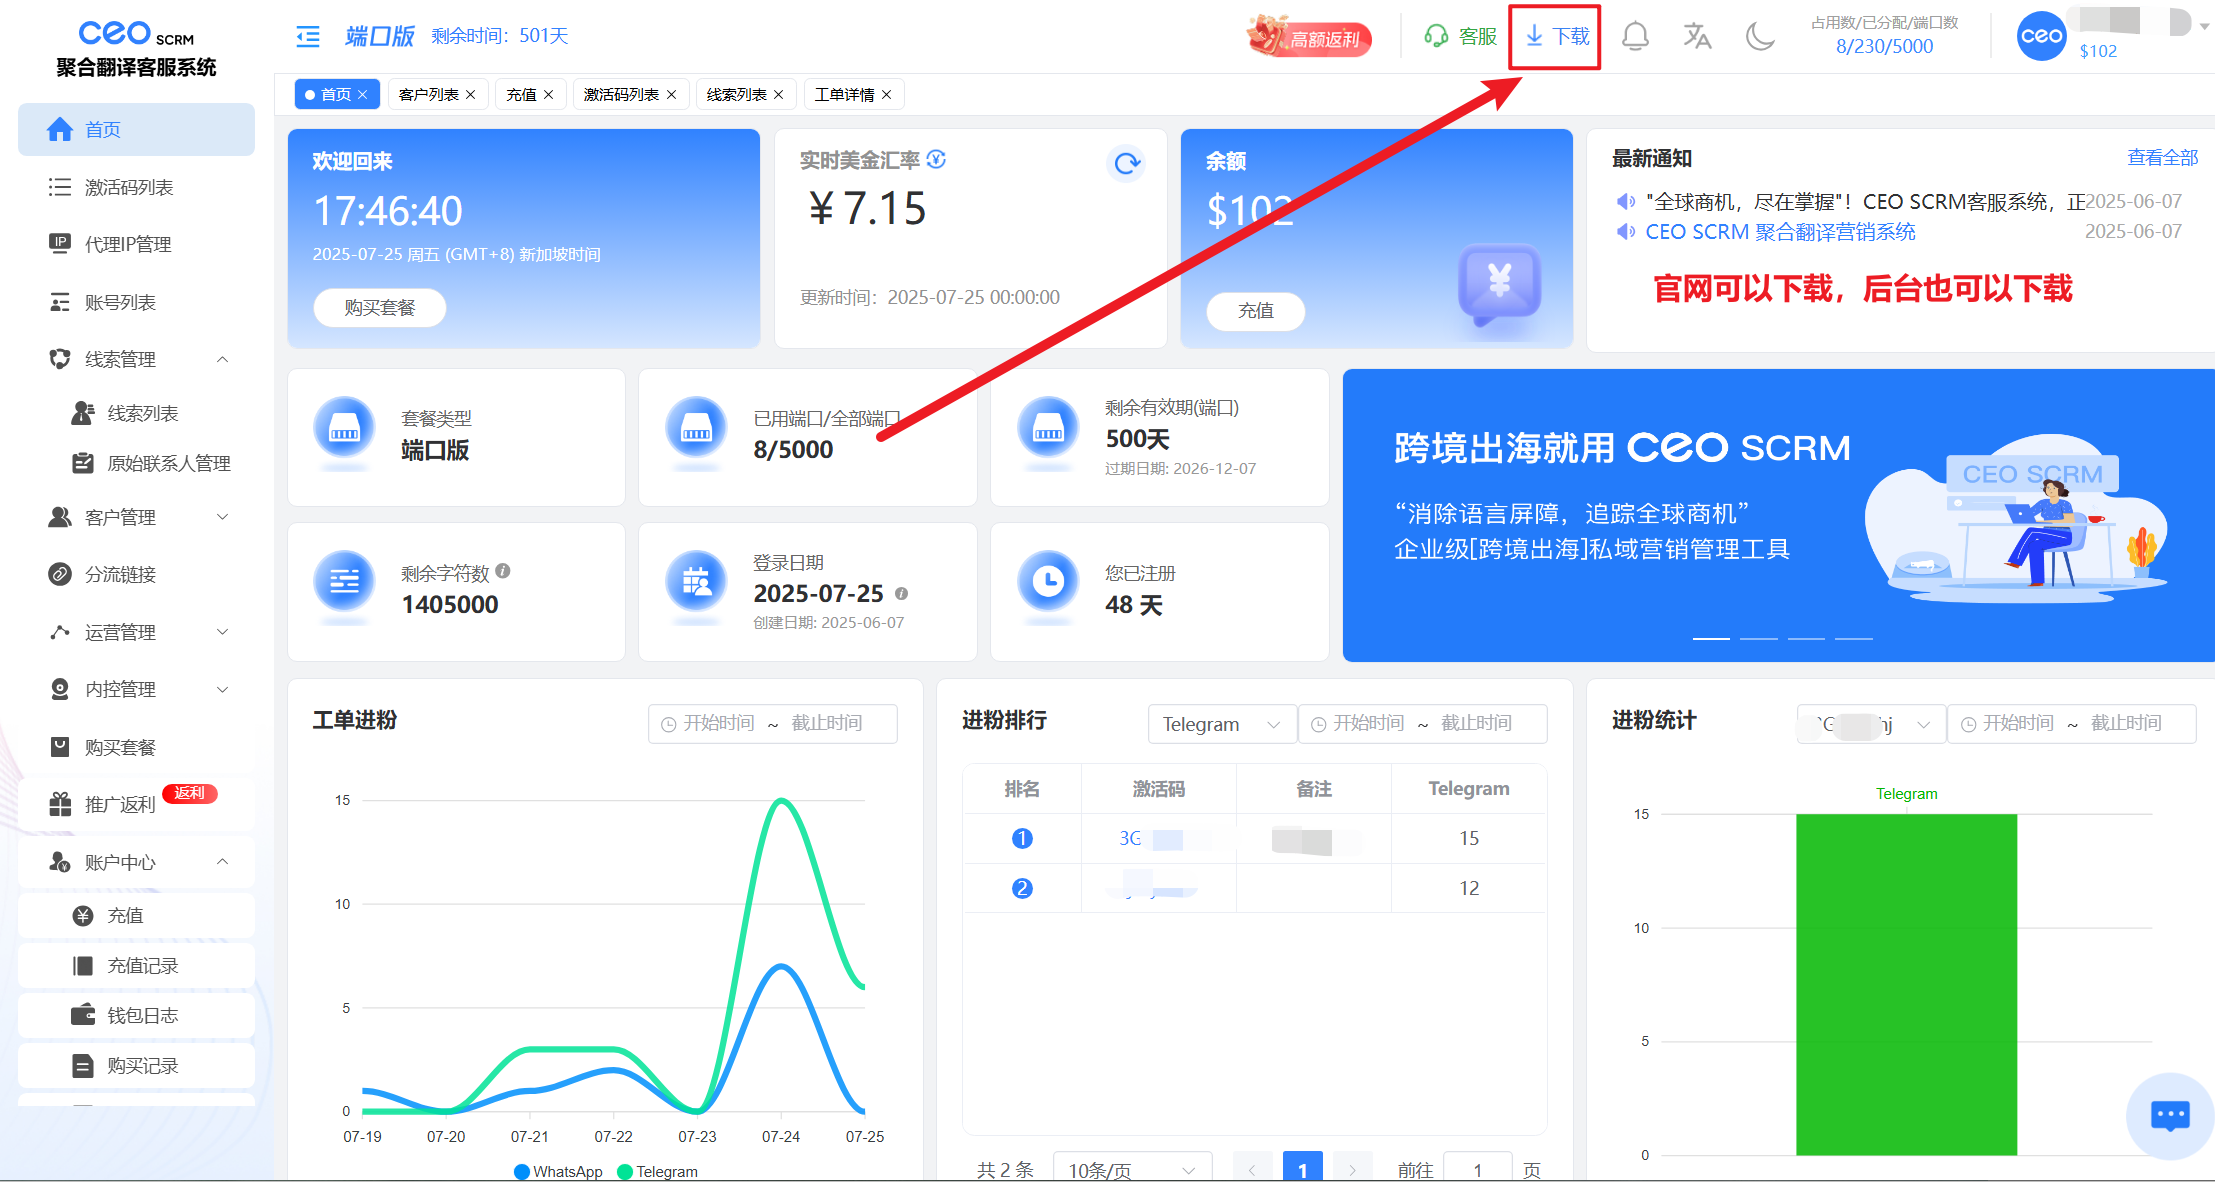Click the 查看全部 notifications link
This screenshot has width=2215, height=1182.
point(2162,158)
